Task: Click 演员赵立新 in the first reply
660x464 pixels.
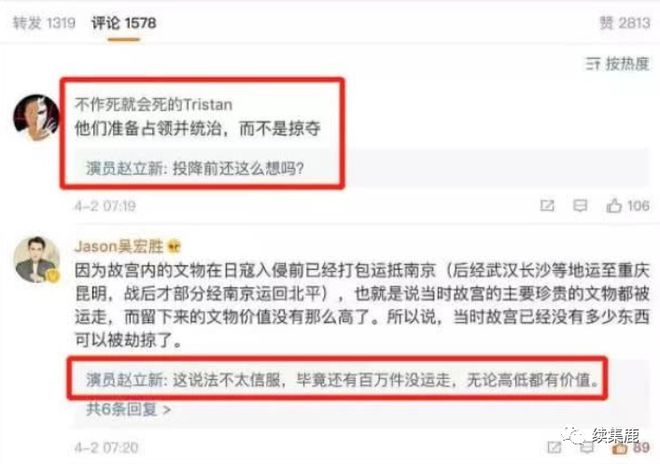Action: 124,168
